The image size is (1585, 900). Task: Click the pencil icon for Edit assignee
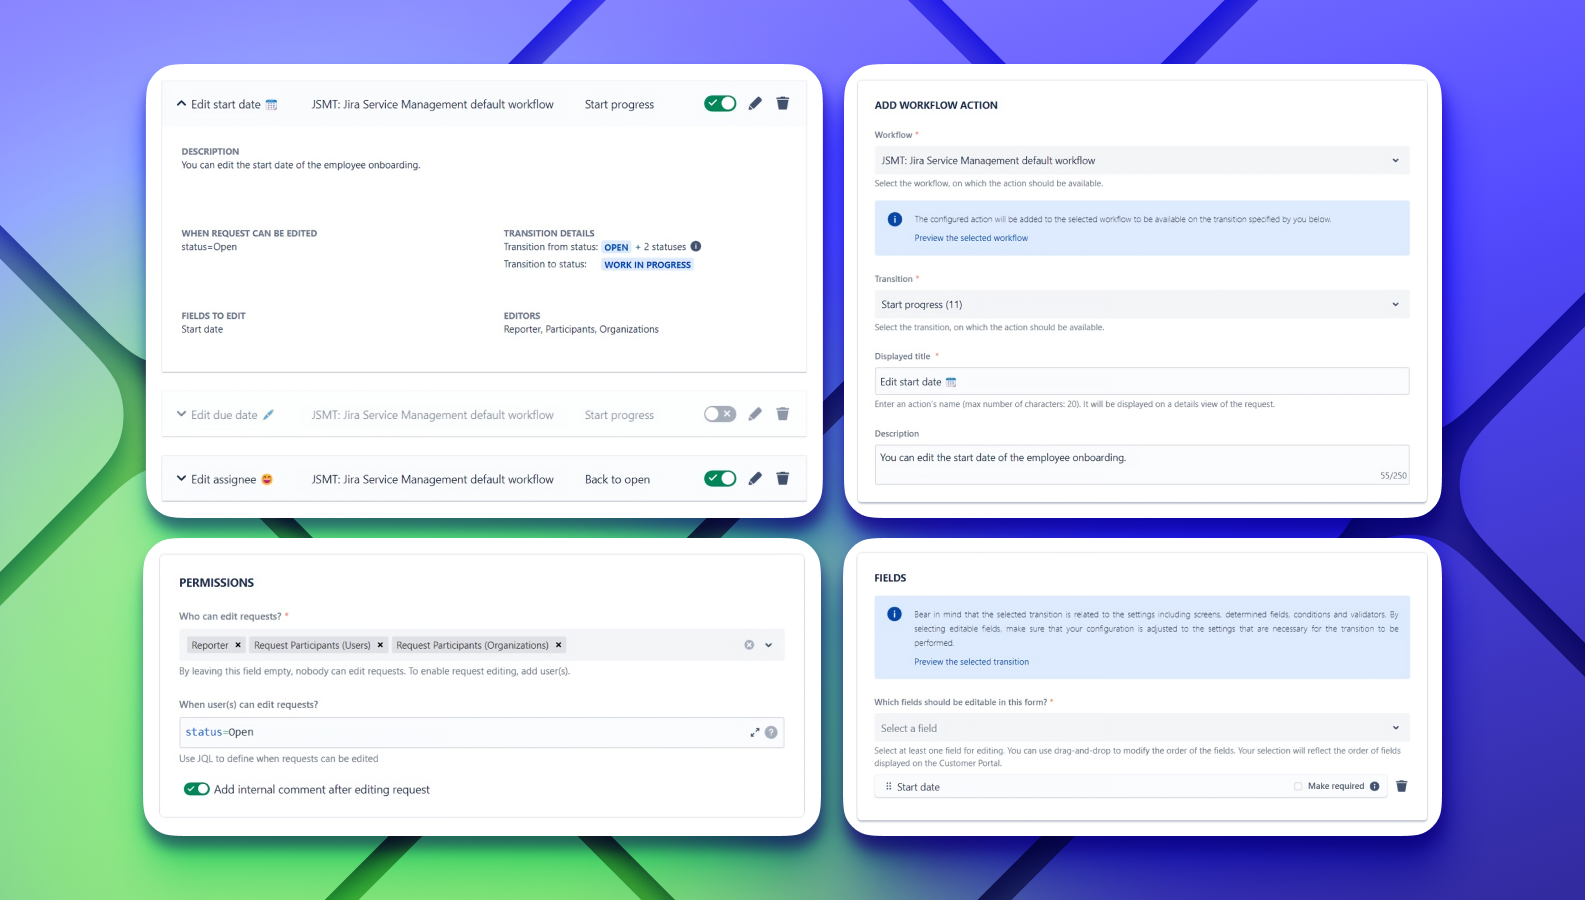click(x=755, y=478)
